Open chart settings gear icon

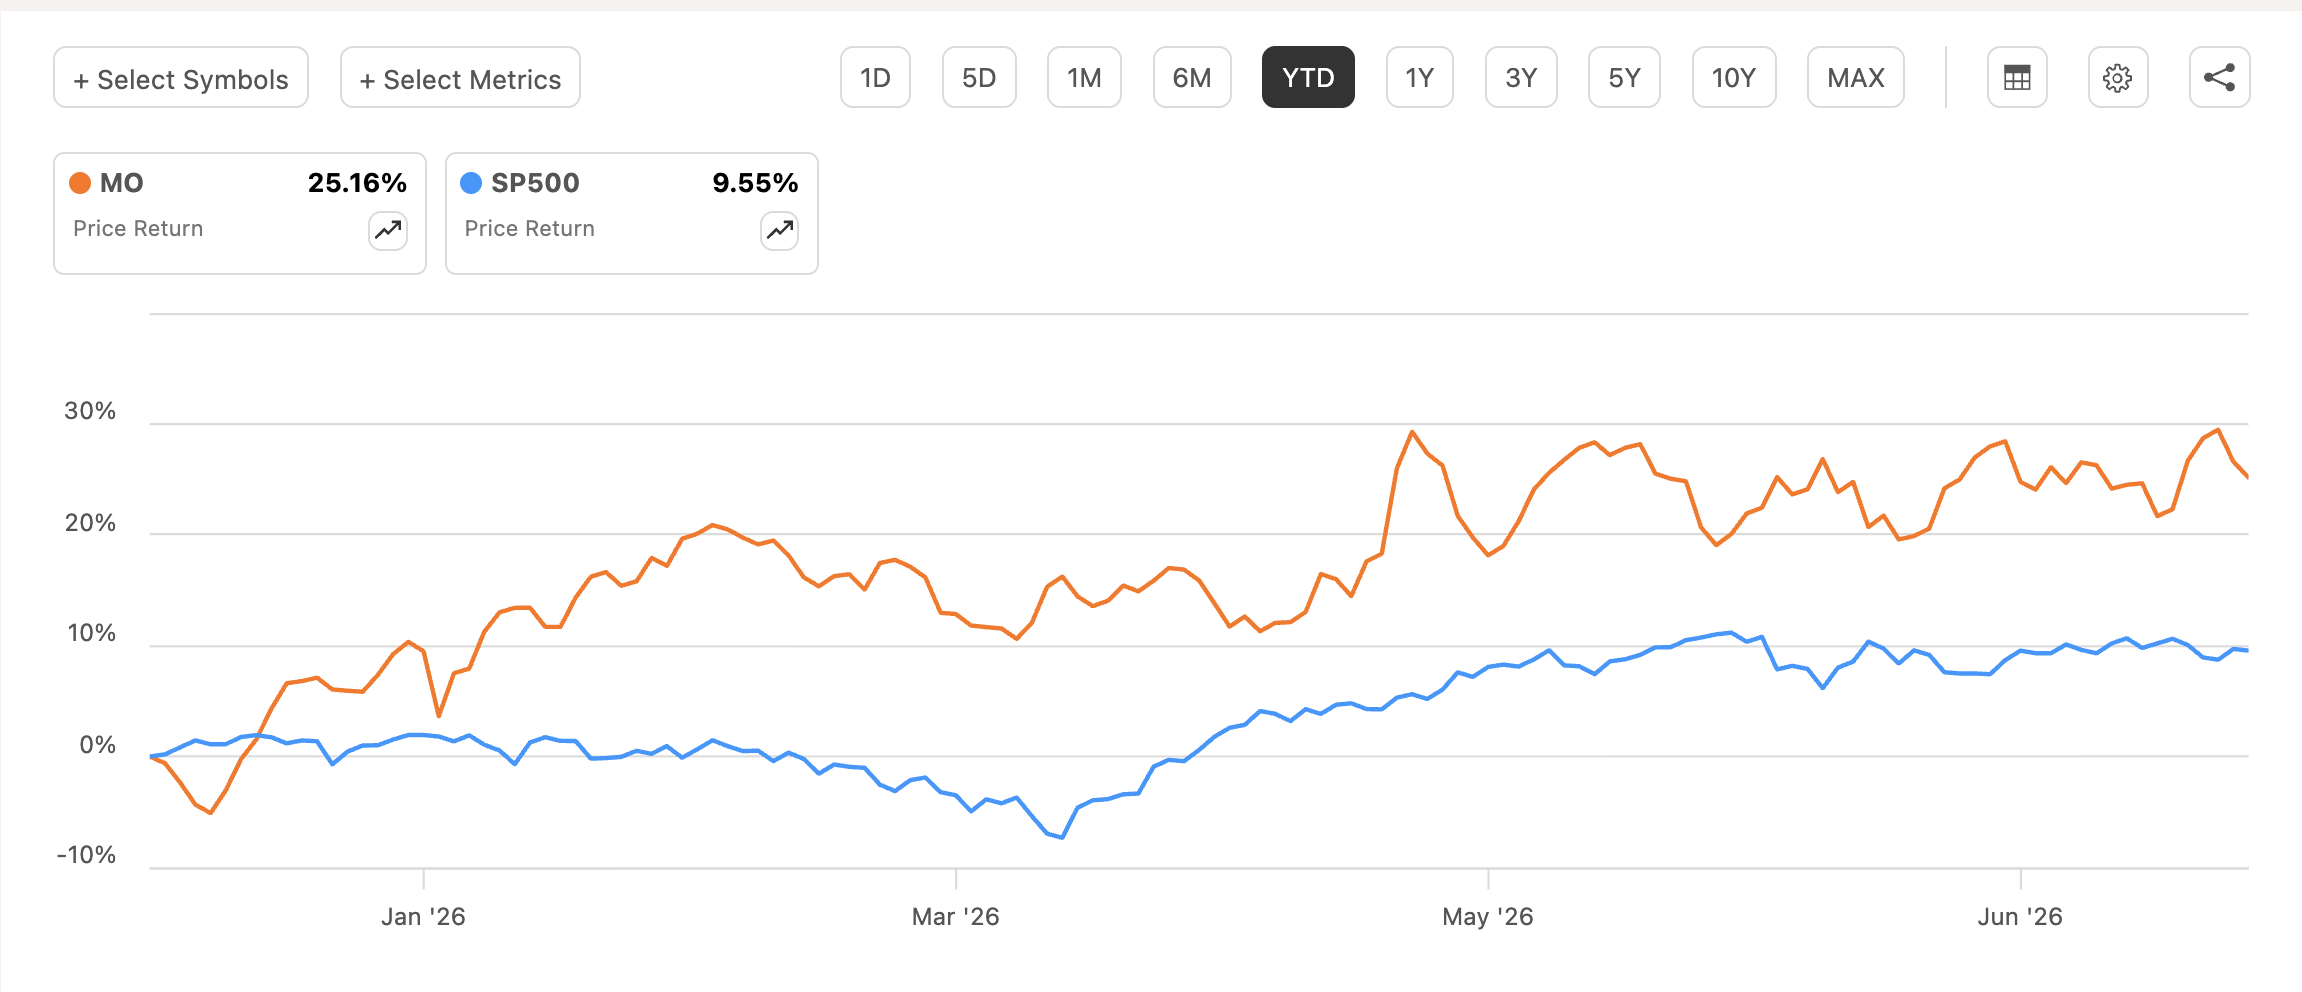coord(2118,77)
